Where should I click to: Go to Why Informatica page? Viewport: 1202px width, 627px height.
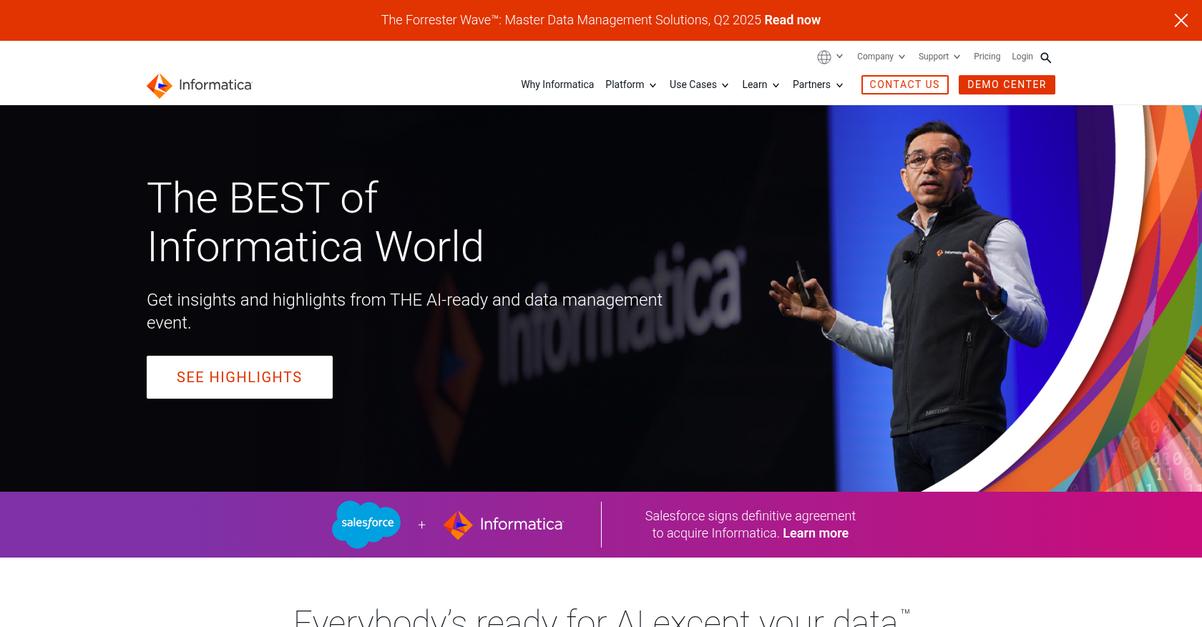pos(557,85)
